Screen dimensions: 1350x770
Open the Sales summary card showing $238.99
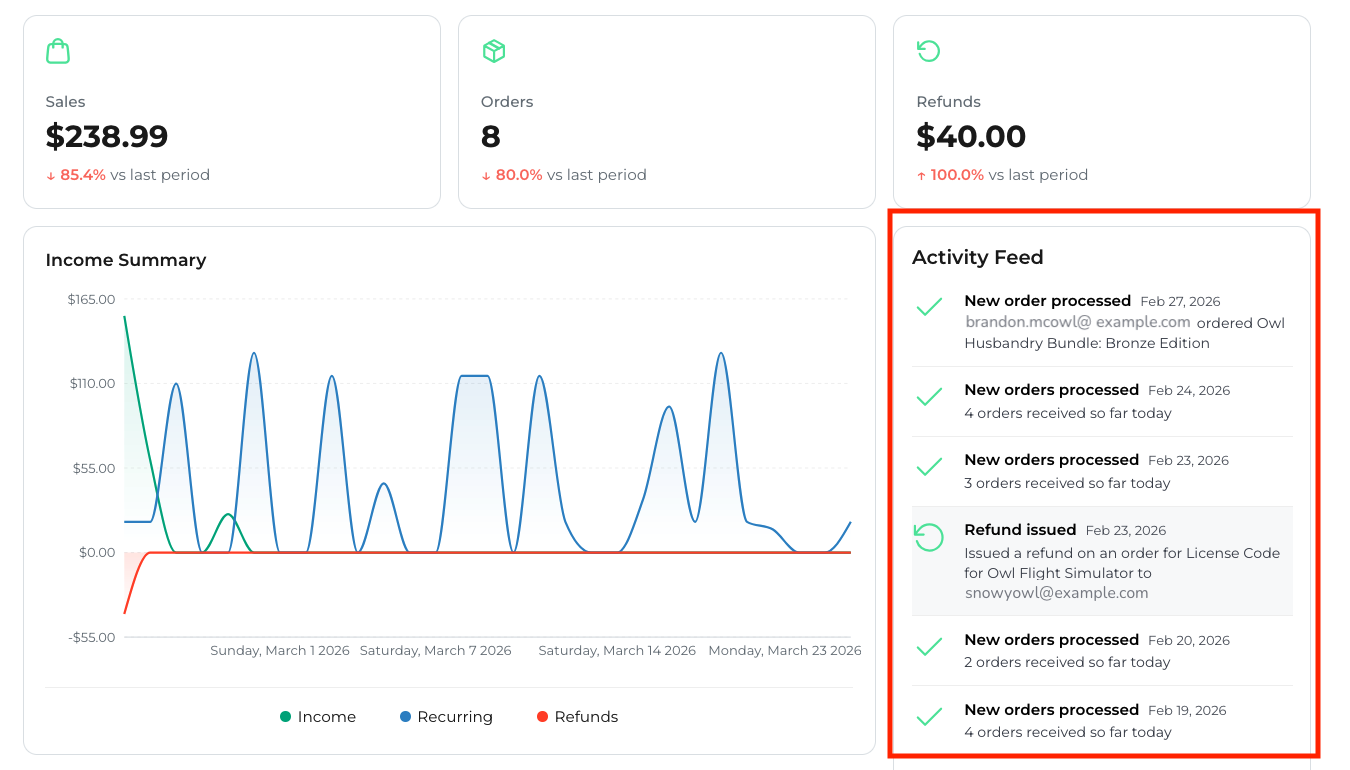(232, 112)
